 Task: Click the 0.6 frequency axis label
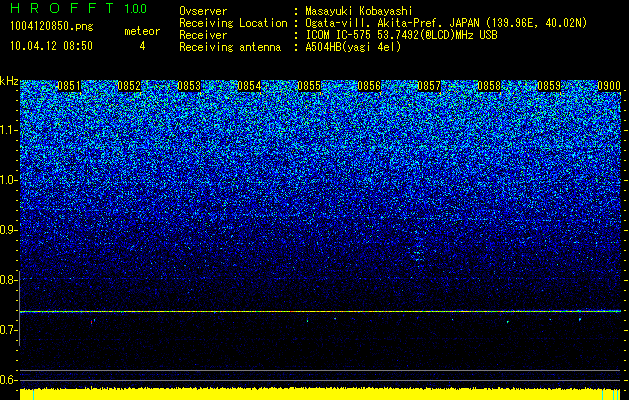point(9,380)
